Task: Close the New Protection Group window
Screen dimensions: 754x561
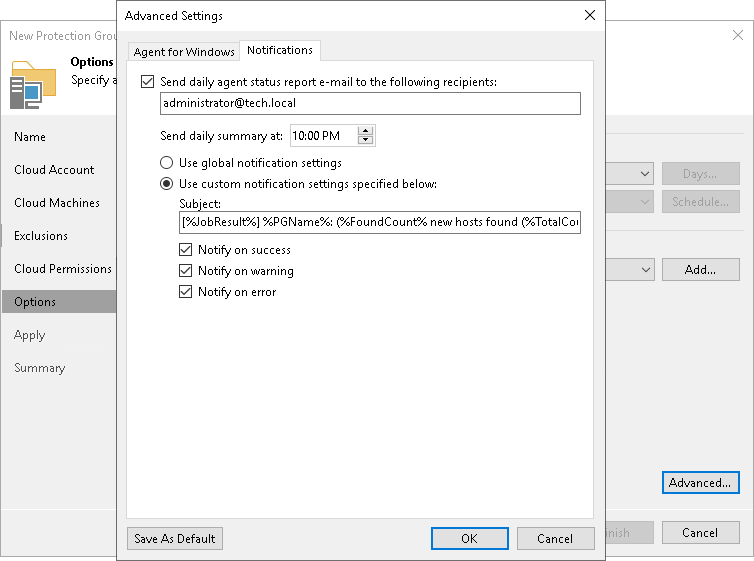Action: (738, 35)
